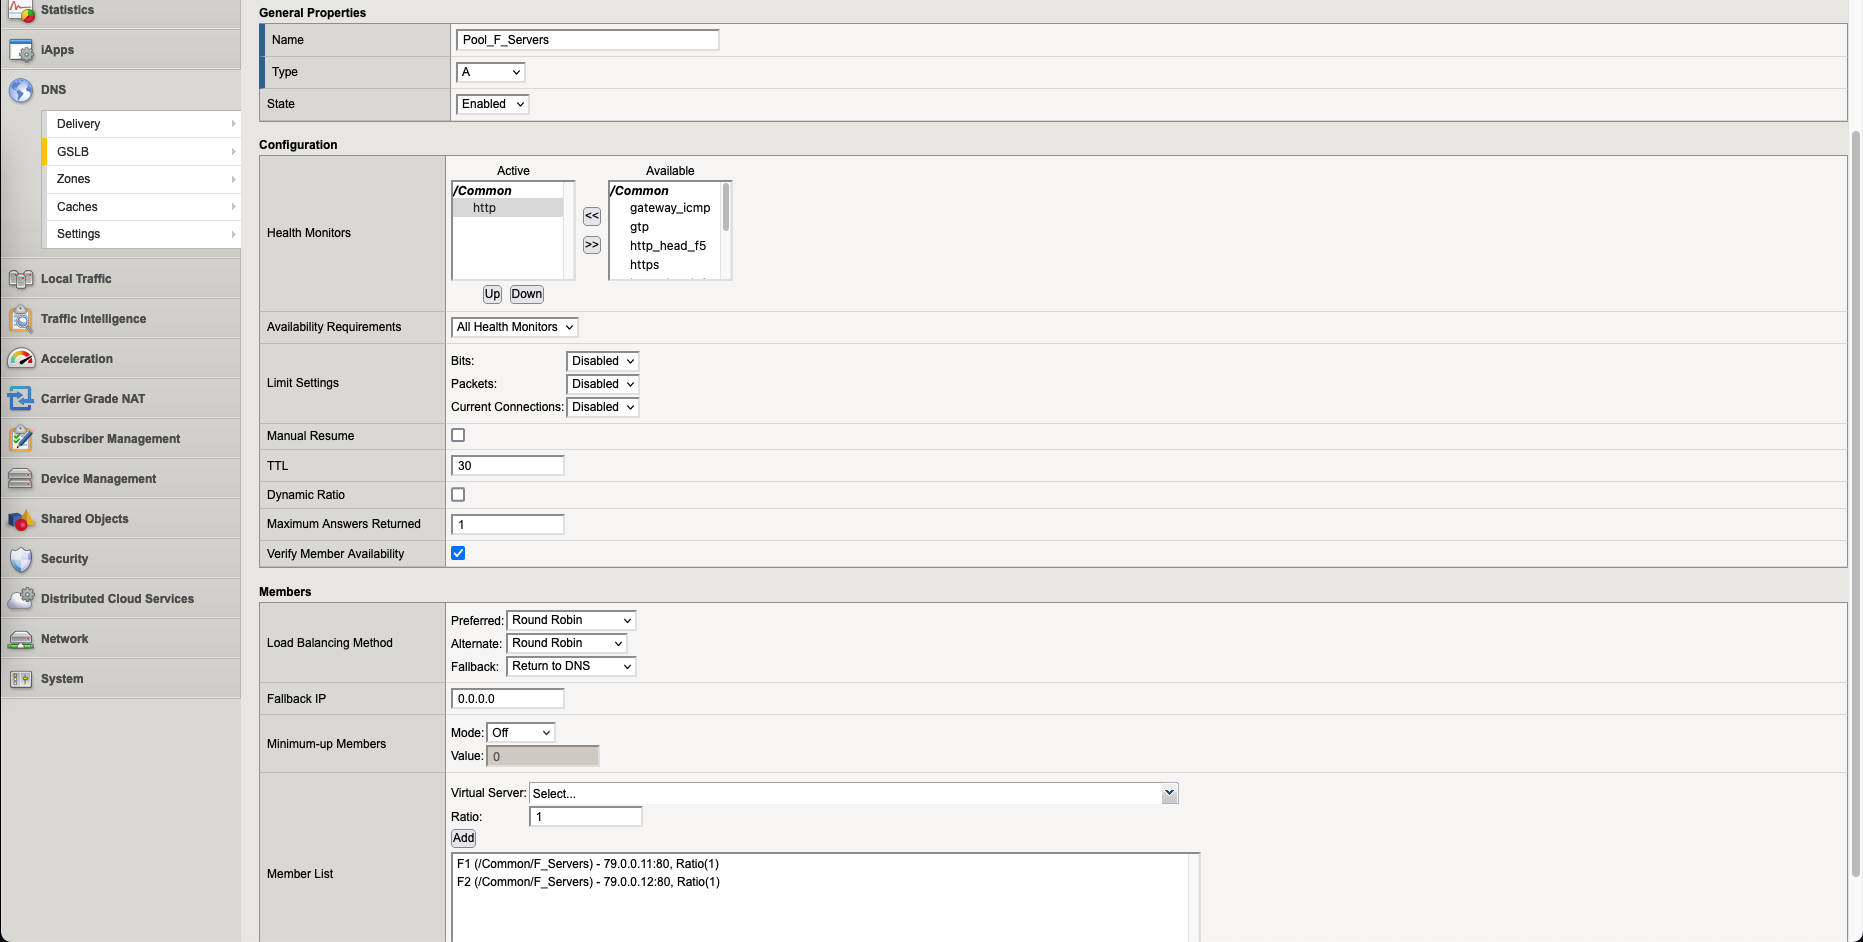Open the Availability Requirements dropdown
This screenshot has width=1863, height=942.
pyautogui.click(x=514, y=327)
